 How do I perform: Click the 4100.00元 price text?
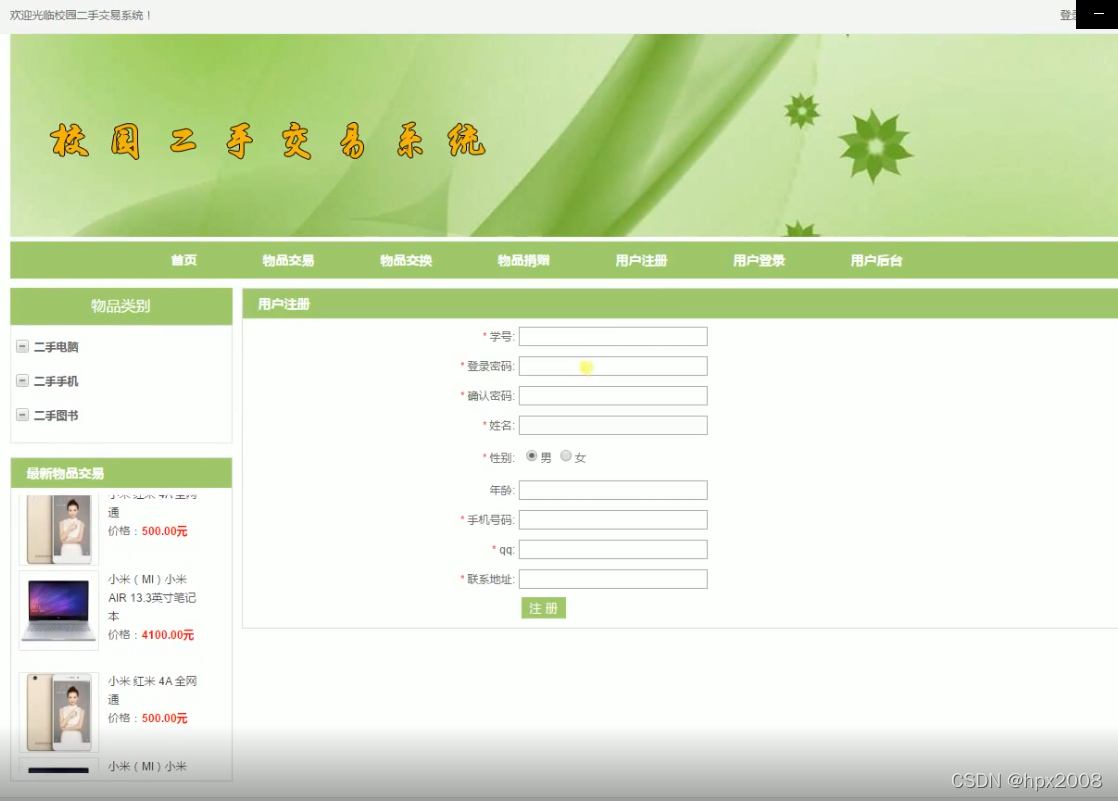coord(168,635)
